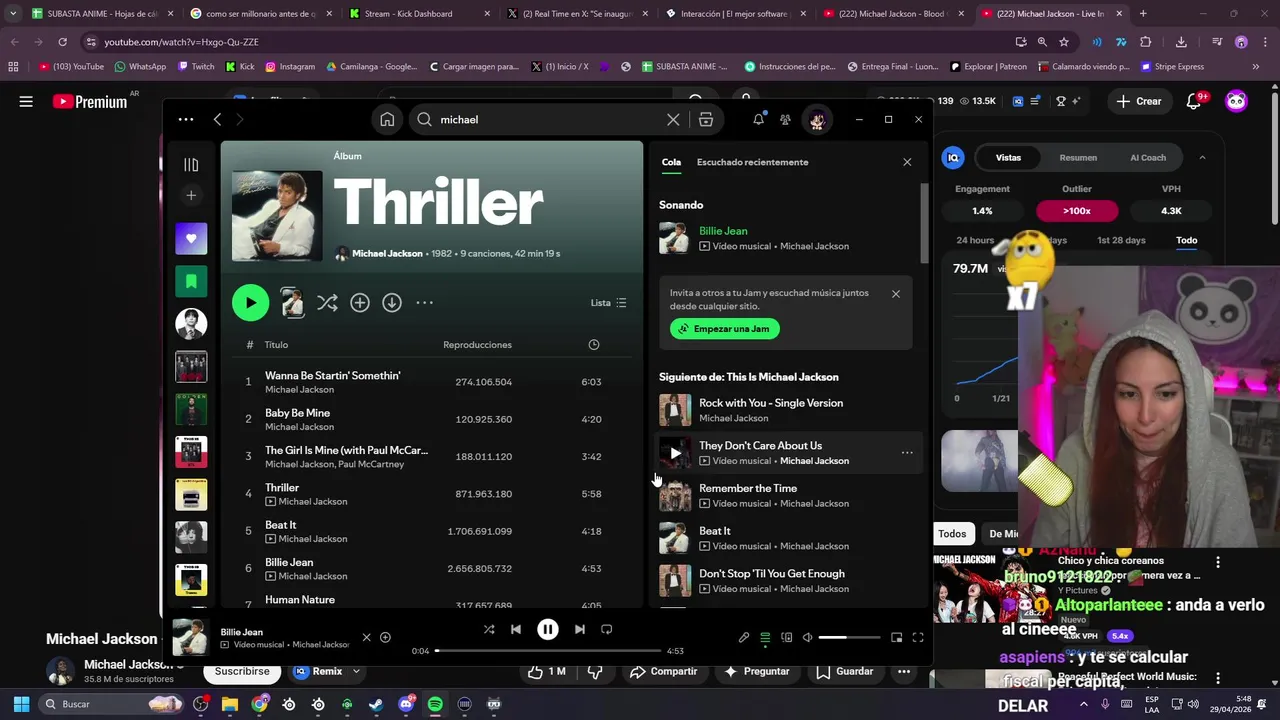
Task: Open Michael Jackson artist link under Thriller
Action: point(387,254)
